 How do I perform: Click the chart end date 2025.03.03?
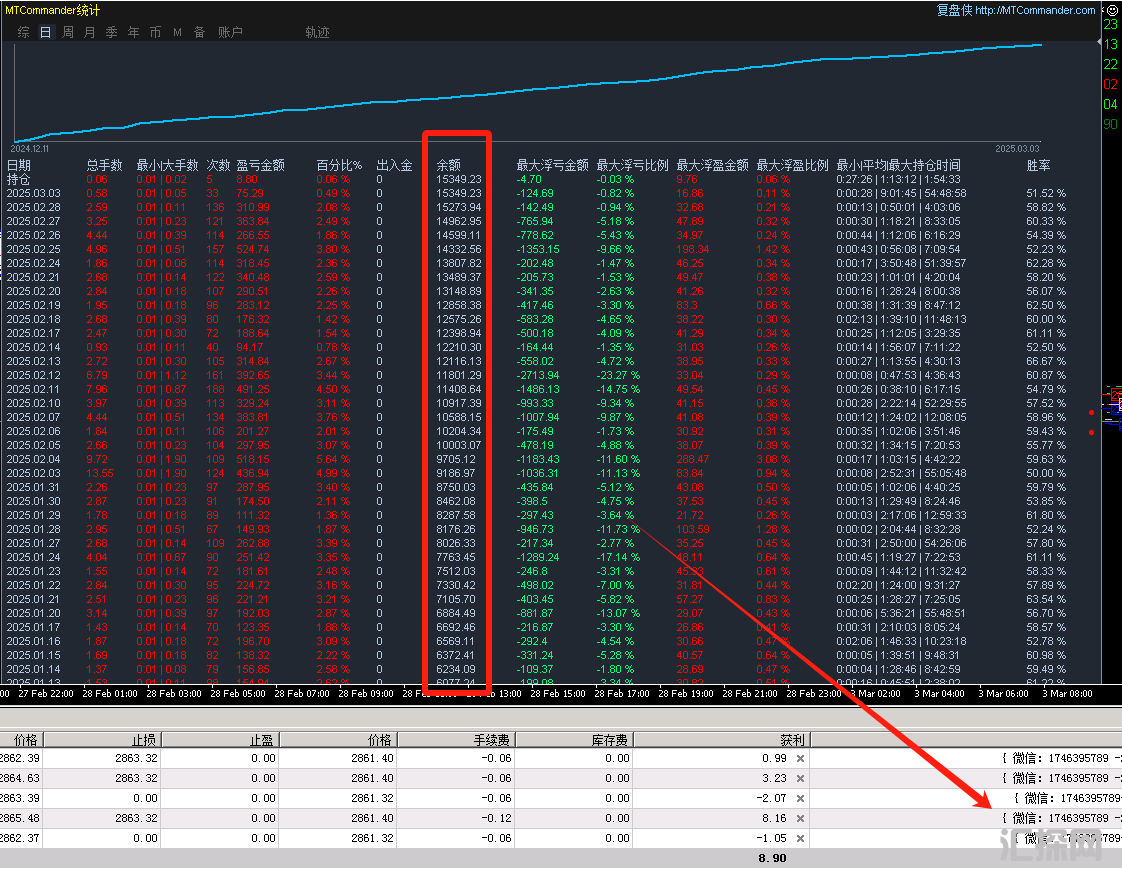tap(1017, 149)
